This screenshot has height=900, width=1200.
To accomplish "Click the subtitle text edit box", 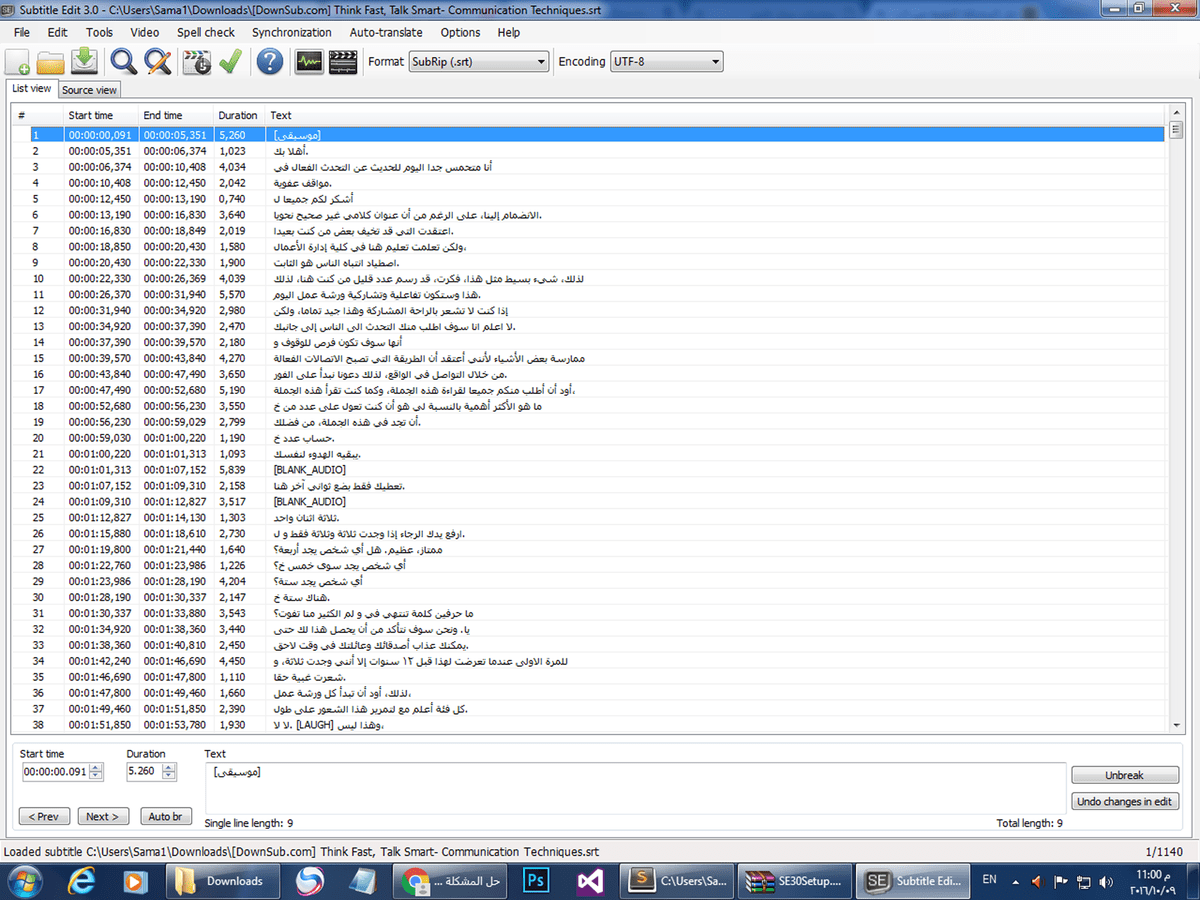I will [635, 788].
